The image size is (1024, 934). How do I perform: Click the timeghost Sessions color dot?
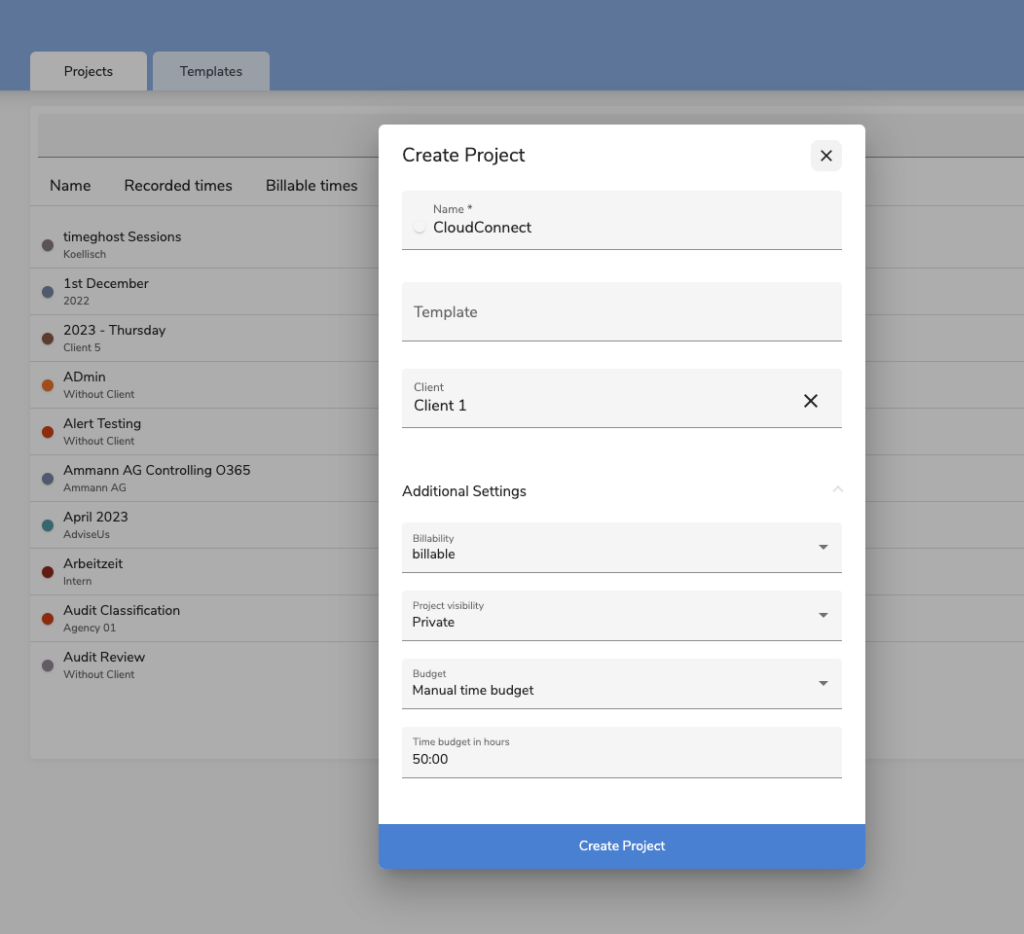click(47, 245)
